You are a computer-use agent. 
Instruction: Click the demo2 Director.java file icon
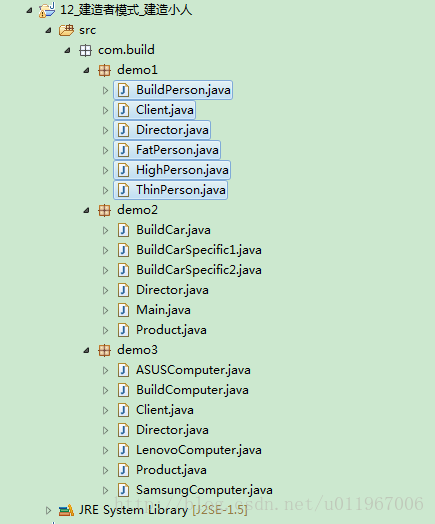[x=124, y=290]
